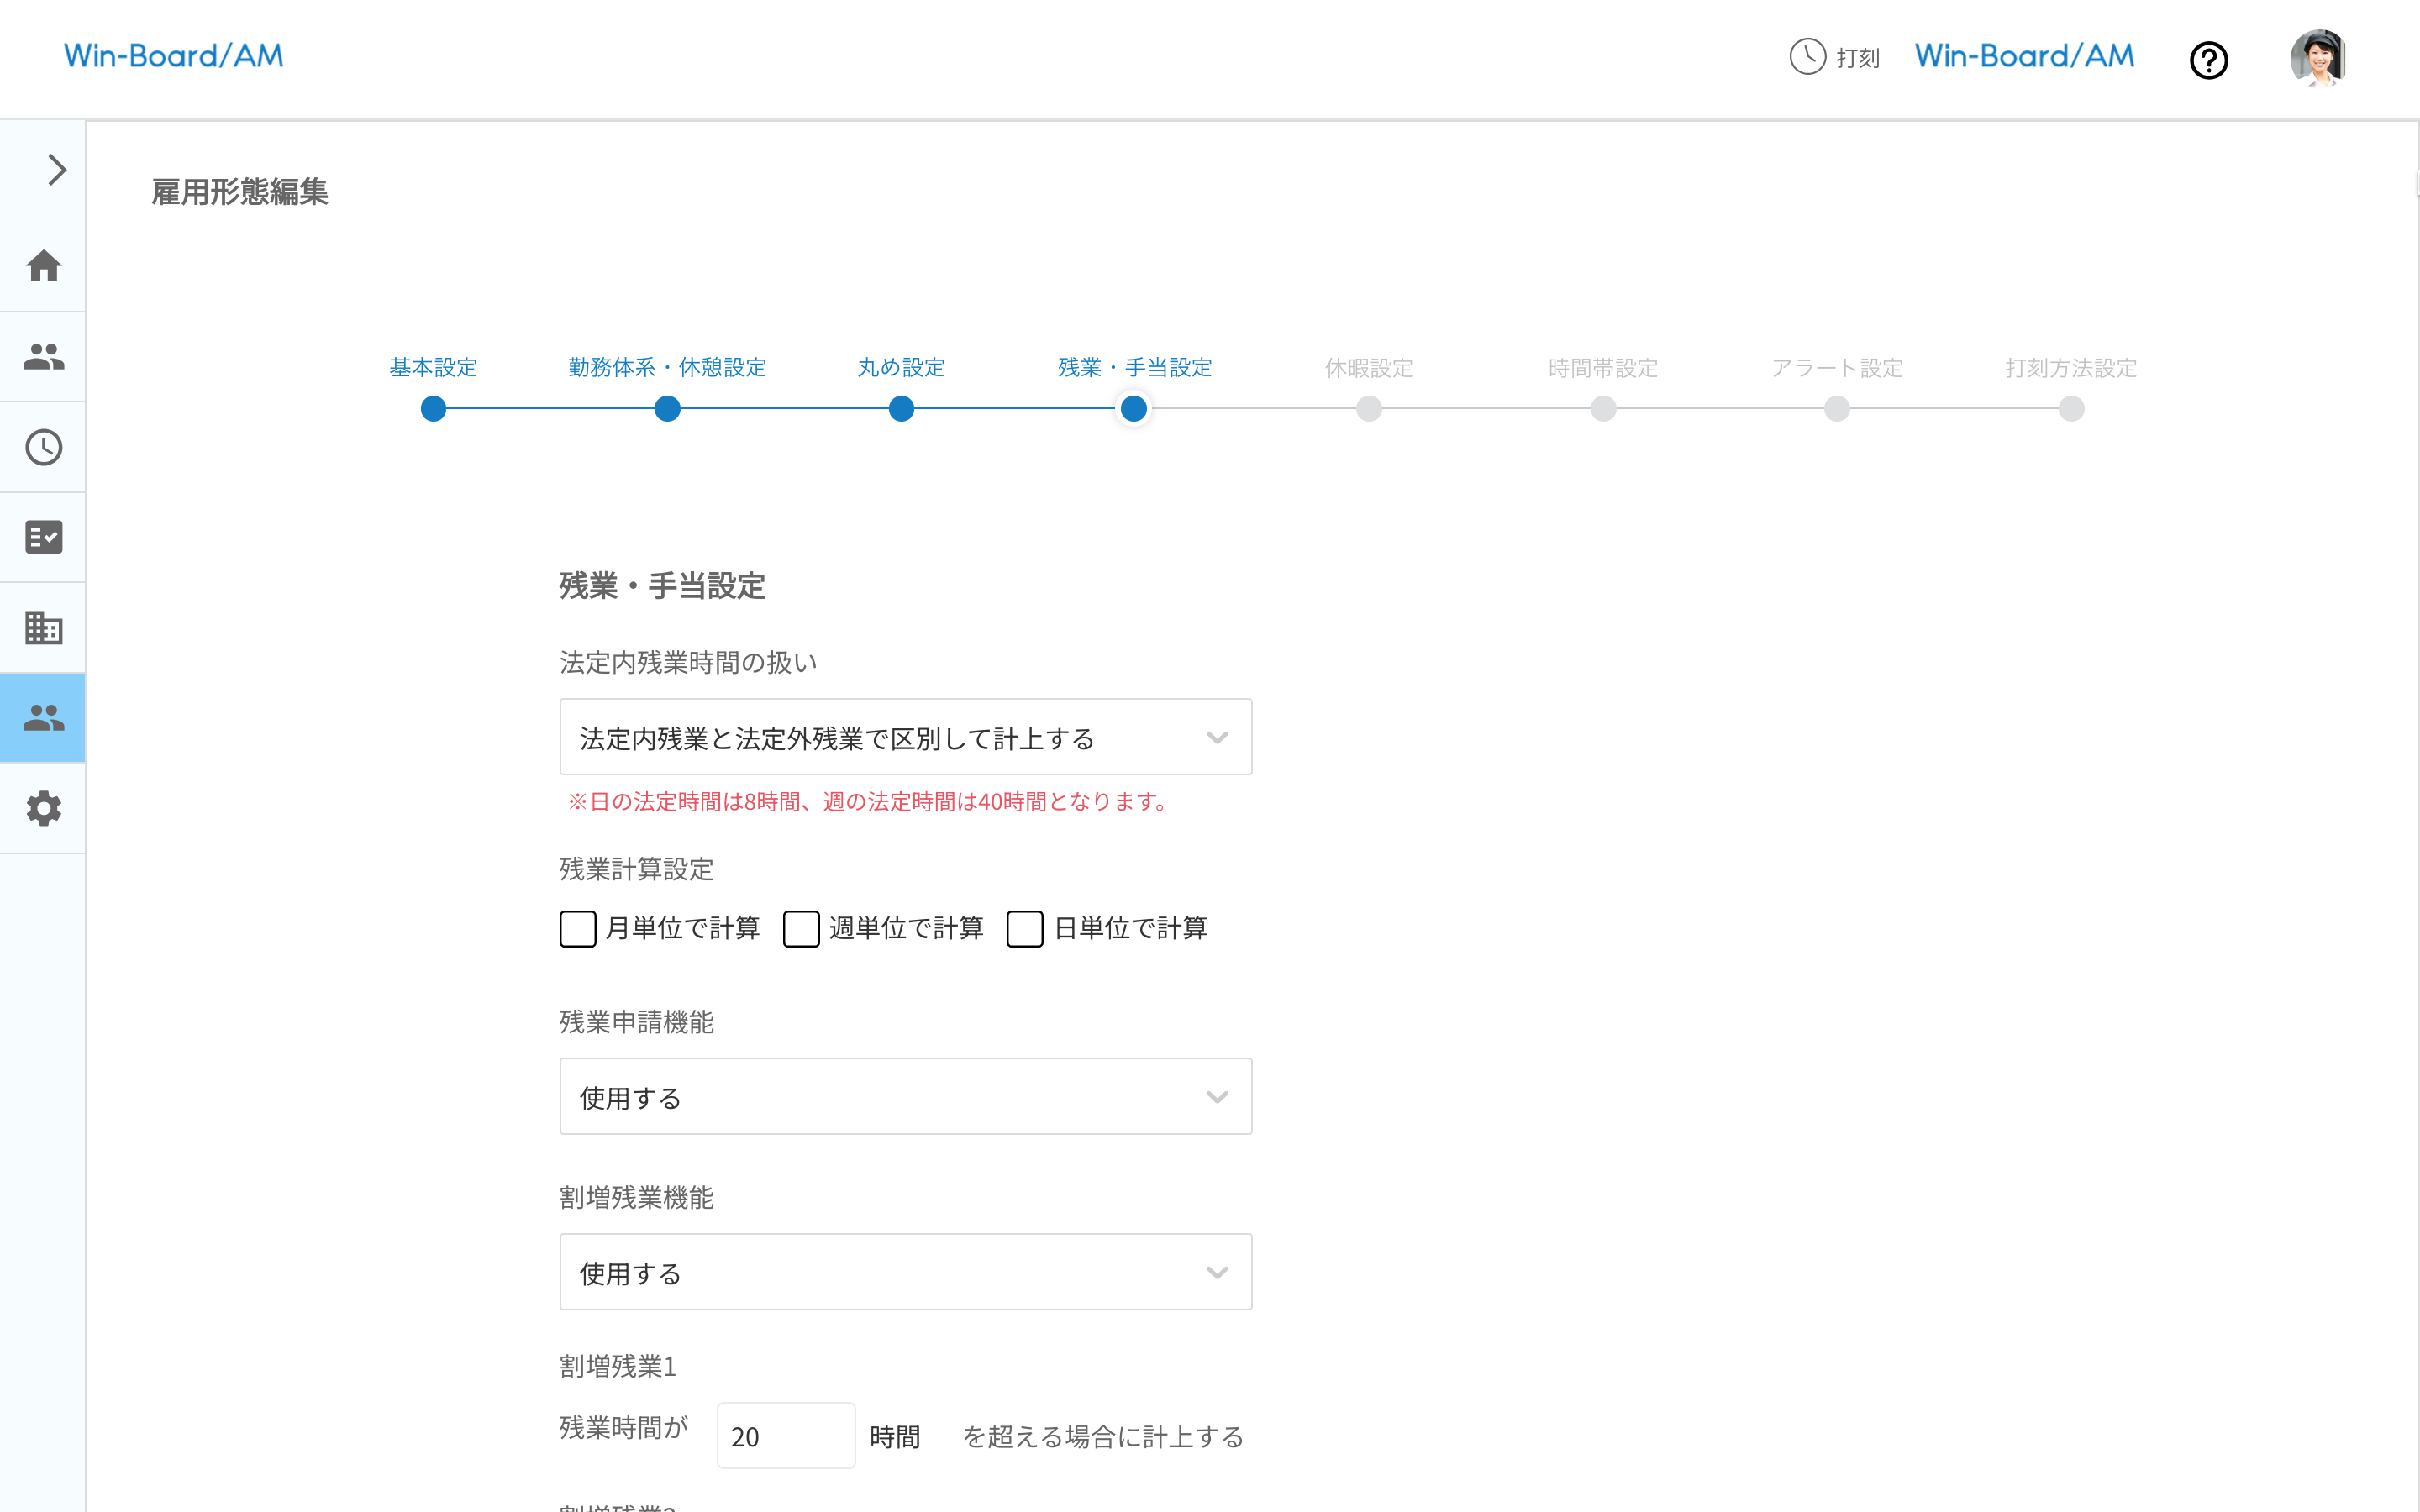2420x1512 pixels.
Task: Open the 割増残業機能 dropdown
Action: pos(905,1272)
